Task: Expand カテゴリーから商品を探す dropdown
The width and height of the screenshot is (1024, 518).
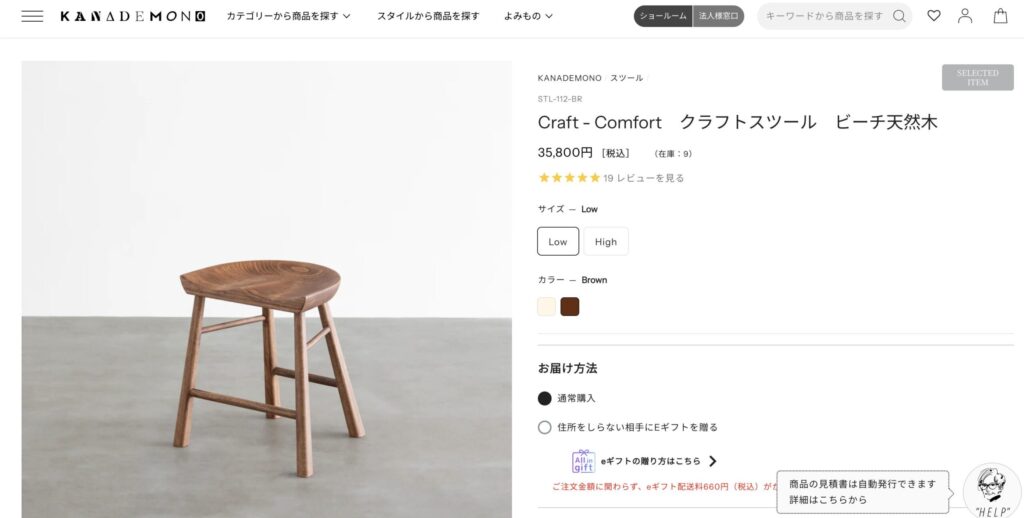Action: tap(288, 16)
